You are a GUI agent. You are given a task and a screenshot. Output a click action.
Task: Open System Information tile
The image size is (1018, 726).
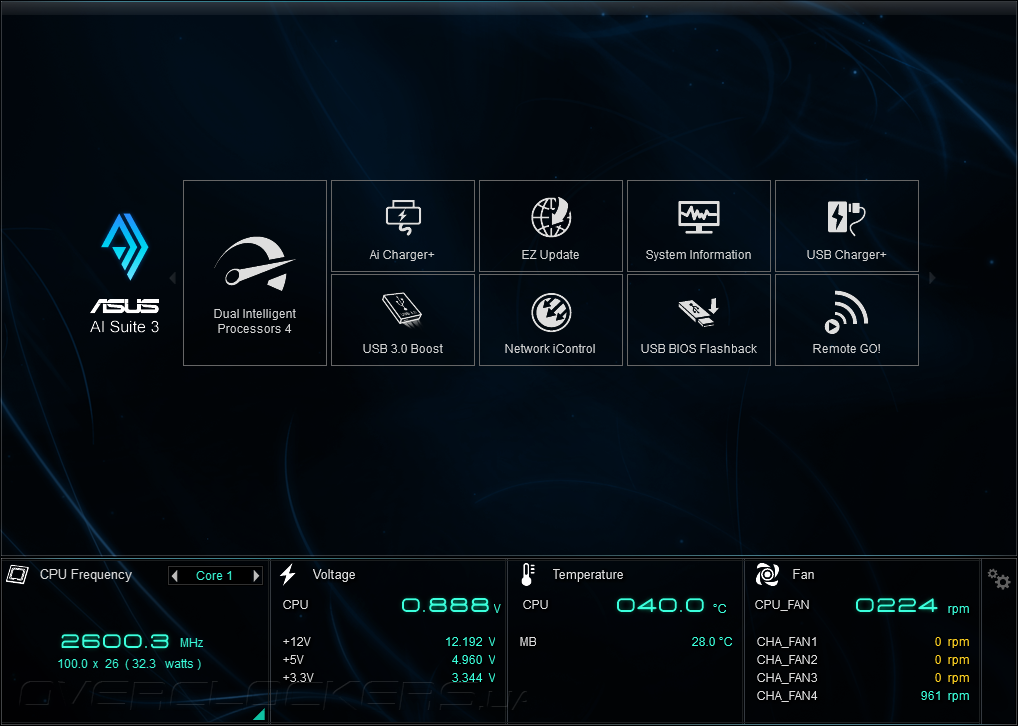[x=699, y=226]
